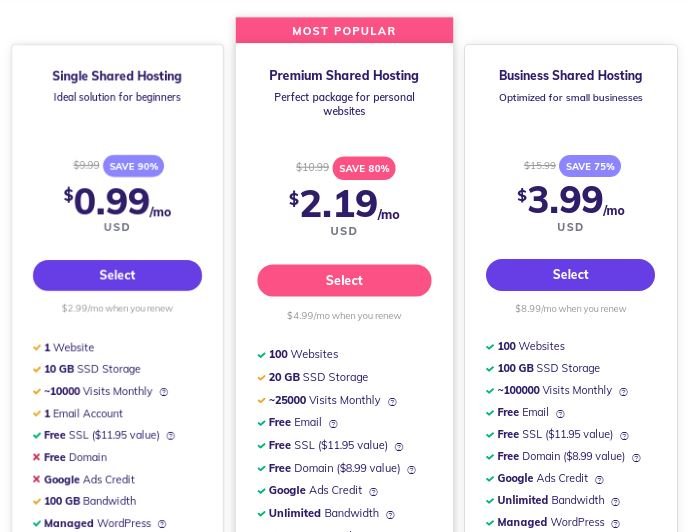Screen dimensions: 688x532
Task: Open Business plan Free Email help icon
Action: 560,413
